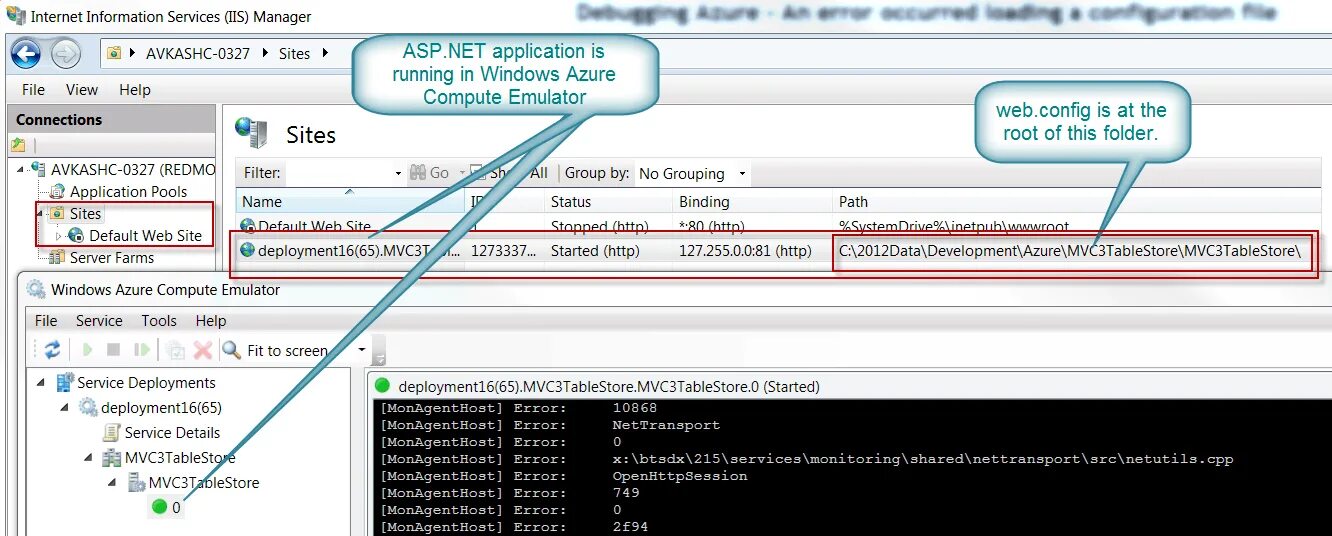
Task: Click the Default Web Site globe icon in tree
Action: point(76,235)
